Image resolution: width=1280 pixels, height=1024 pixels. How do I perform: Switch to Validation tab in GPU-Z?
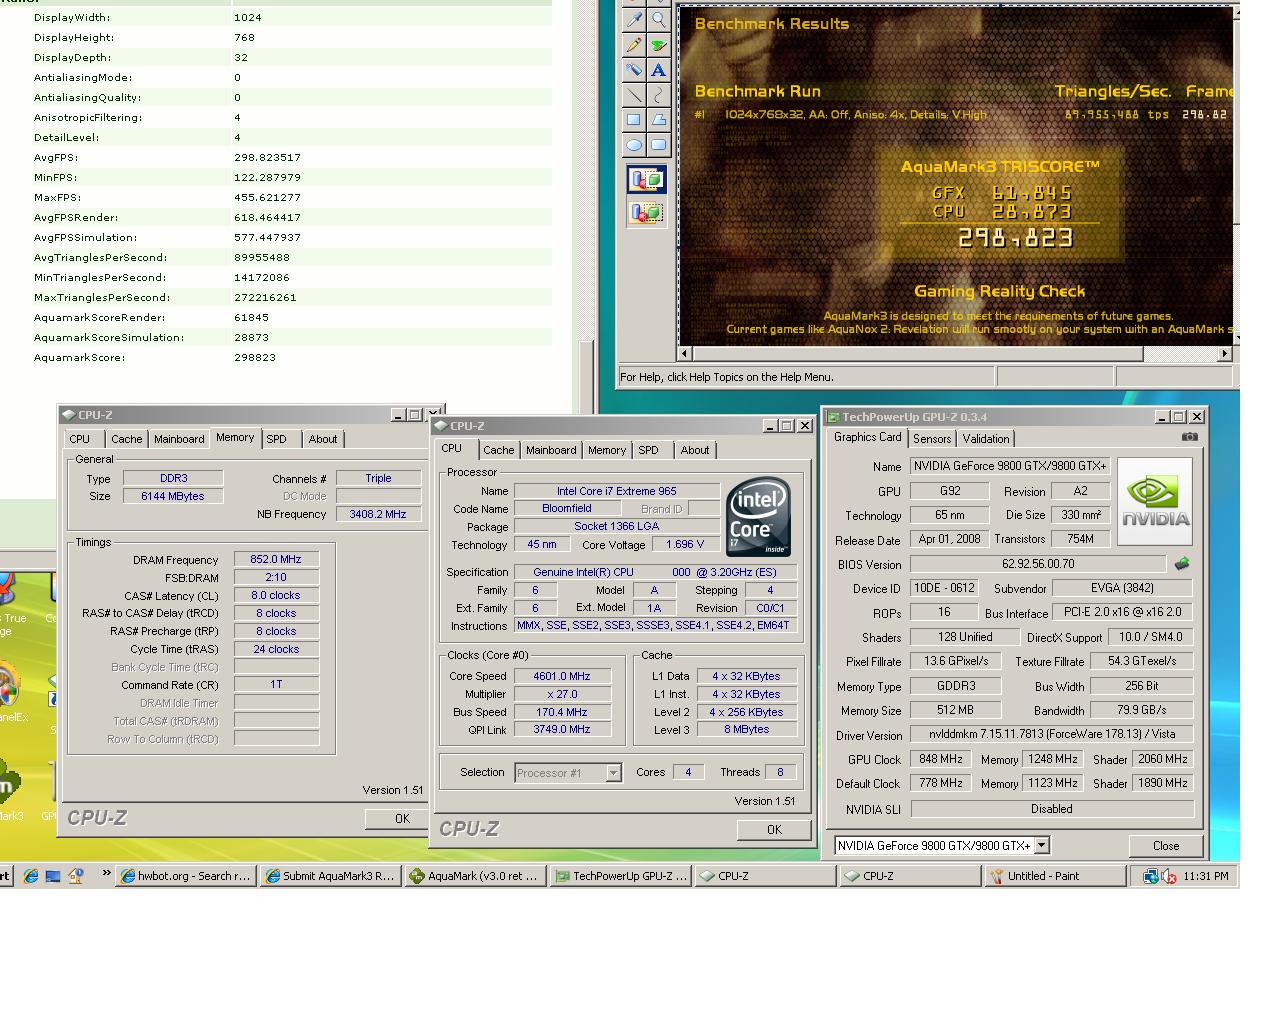pos(986,439)
